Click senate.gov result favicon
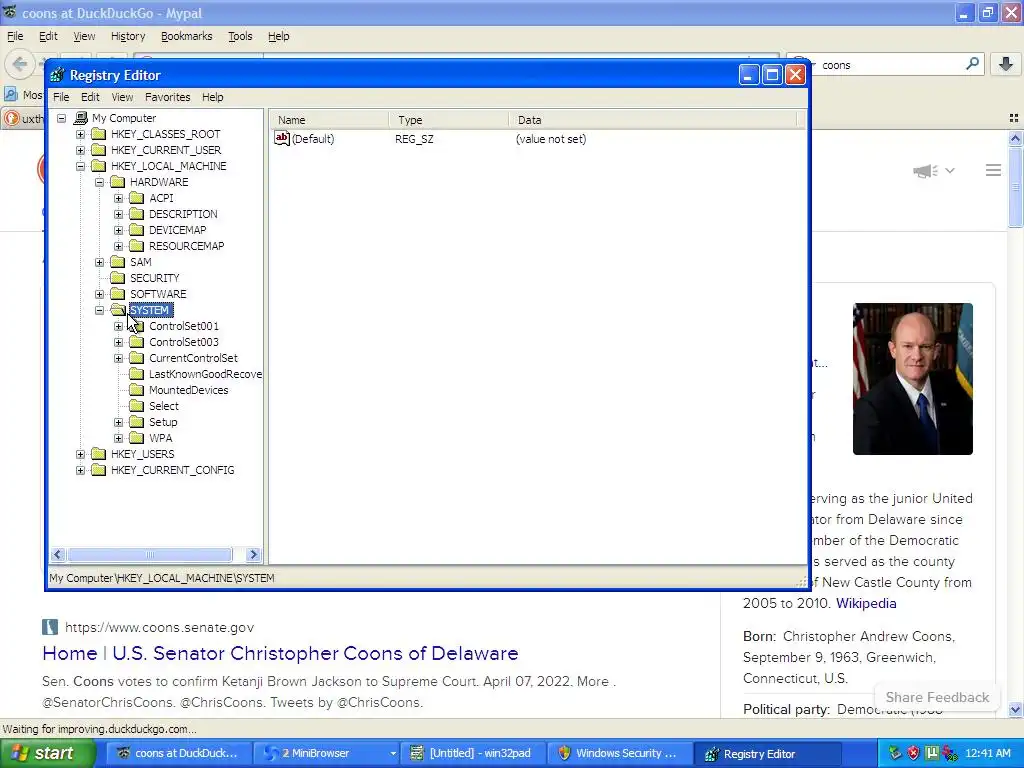Image resolution: width=1024 pixels, height=768 pixels. [50, 627]
